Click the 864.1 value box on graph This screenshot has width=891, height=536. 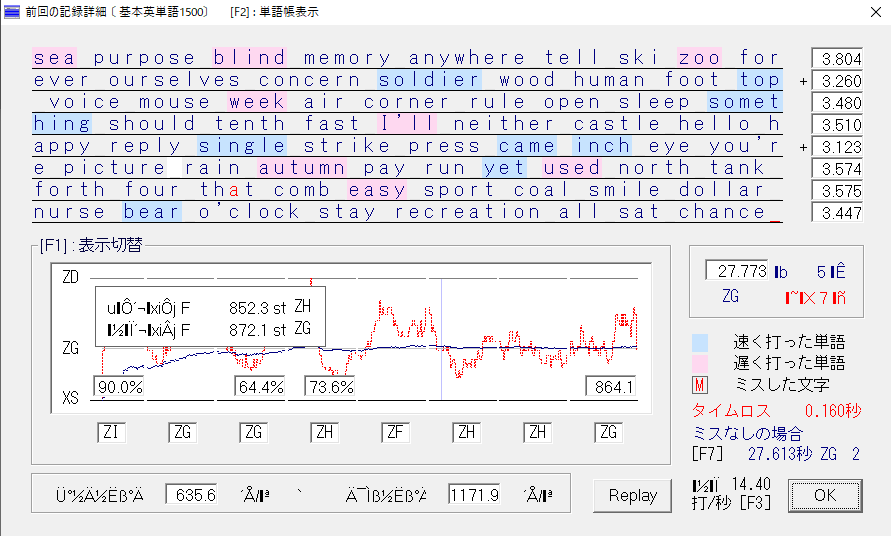[x=611, y=387]
